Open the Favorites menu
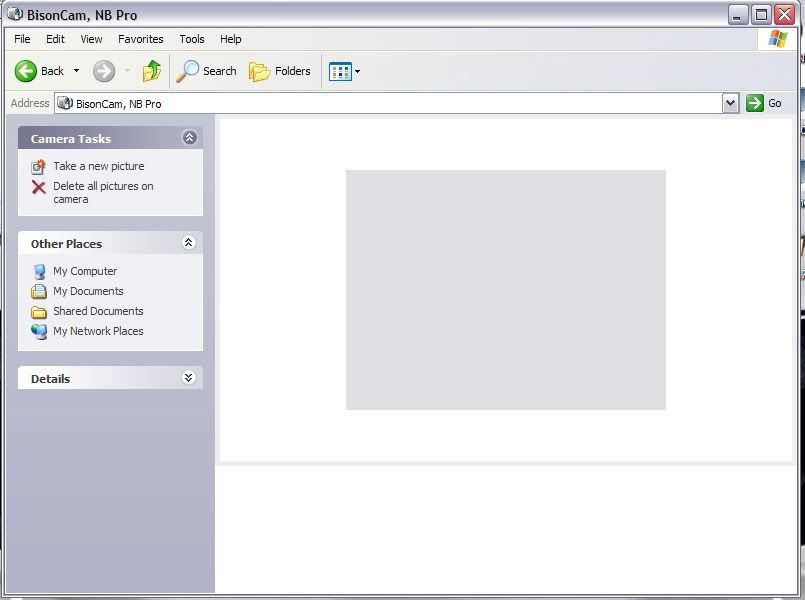Viewport: 805px width, 600px height. pyautogui.click(x=141, y=39)
